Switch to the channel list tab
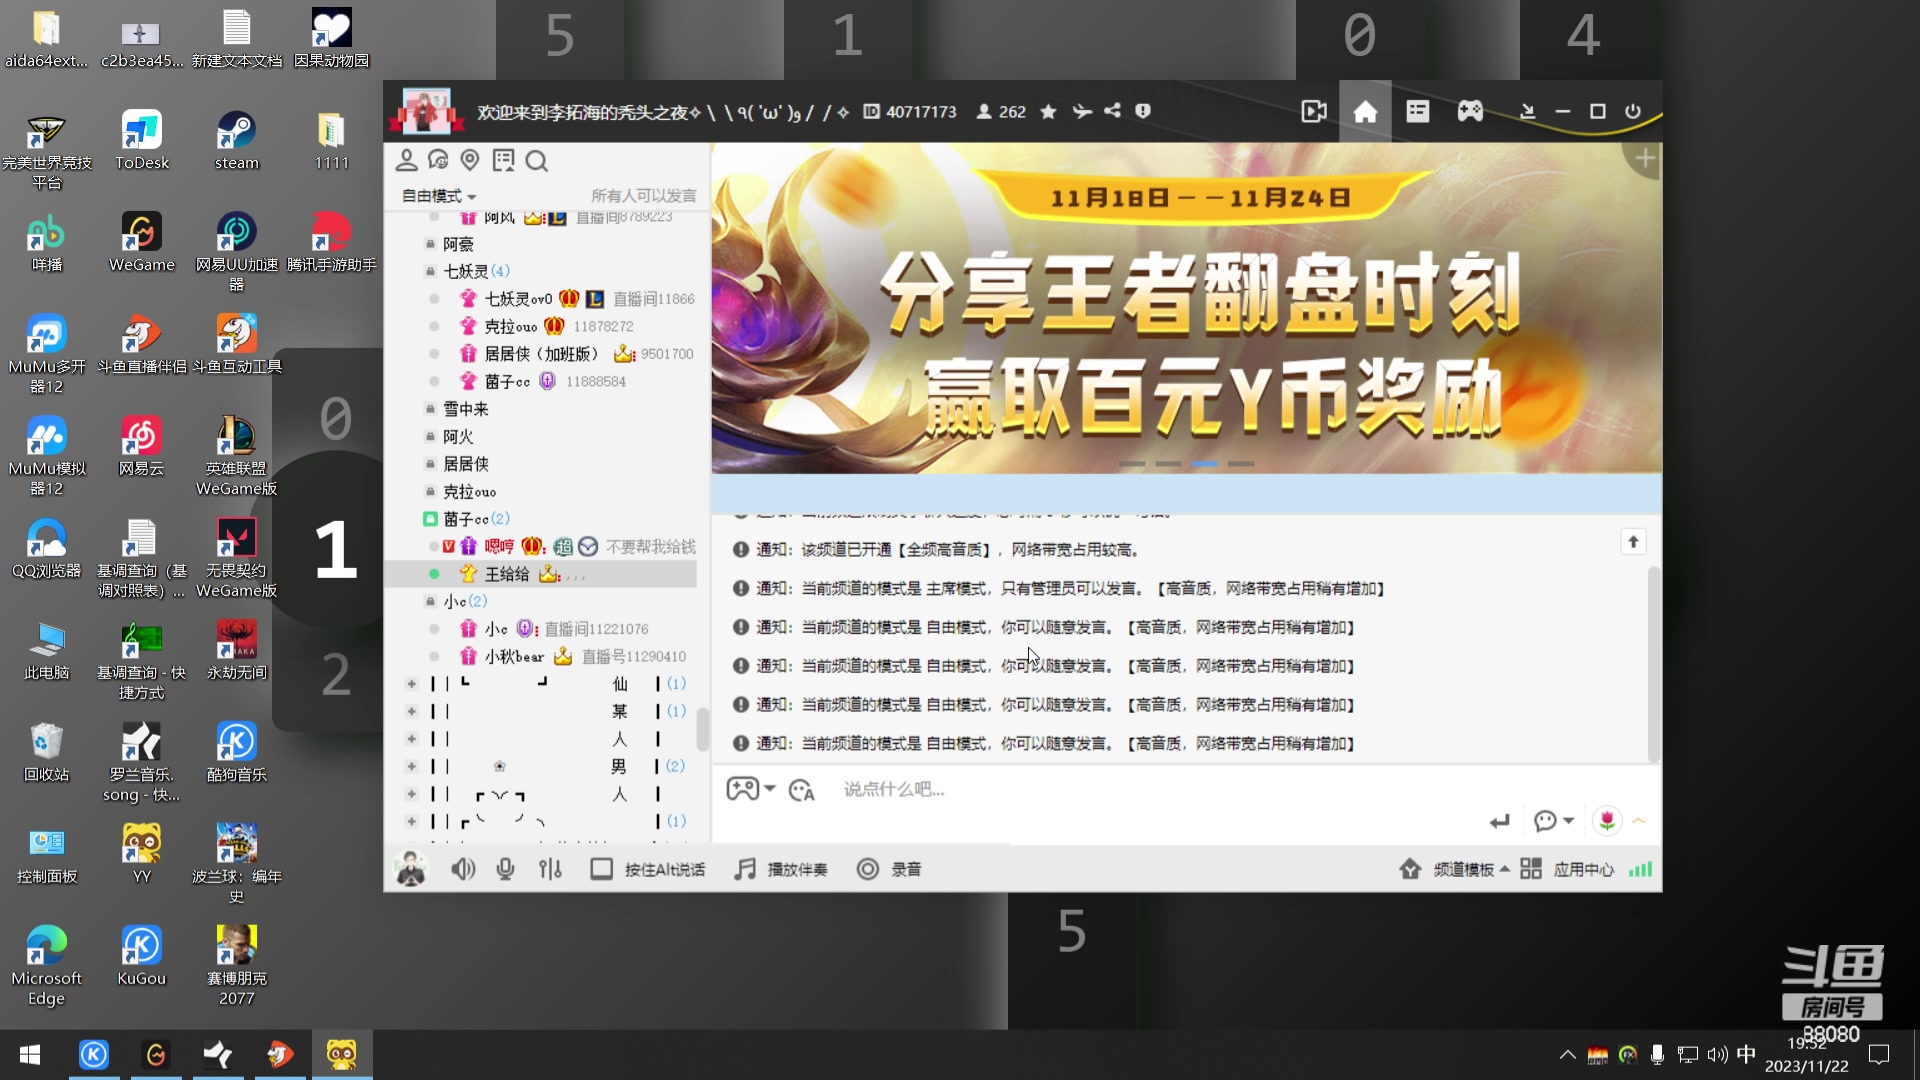Image resolution: width=1920 pixels, height=1080 pixels. pos(1417,111)
